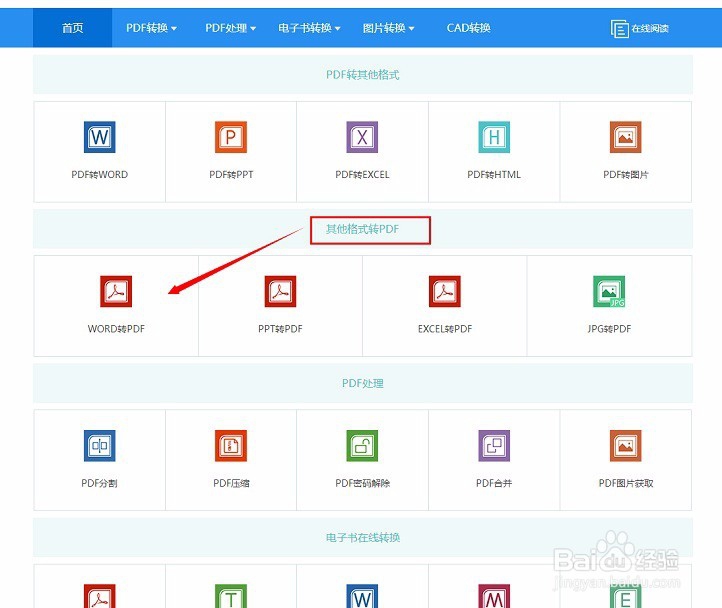Click the WORD转PDF label text
The image size is (722, 608).
point(116,329)
